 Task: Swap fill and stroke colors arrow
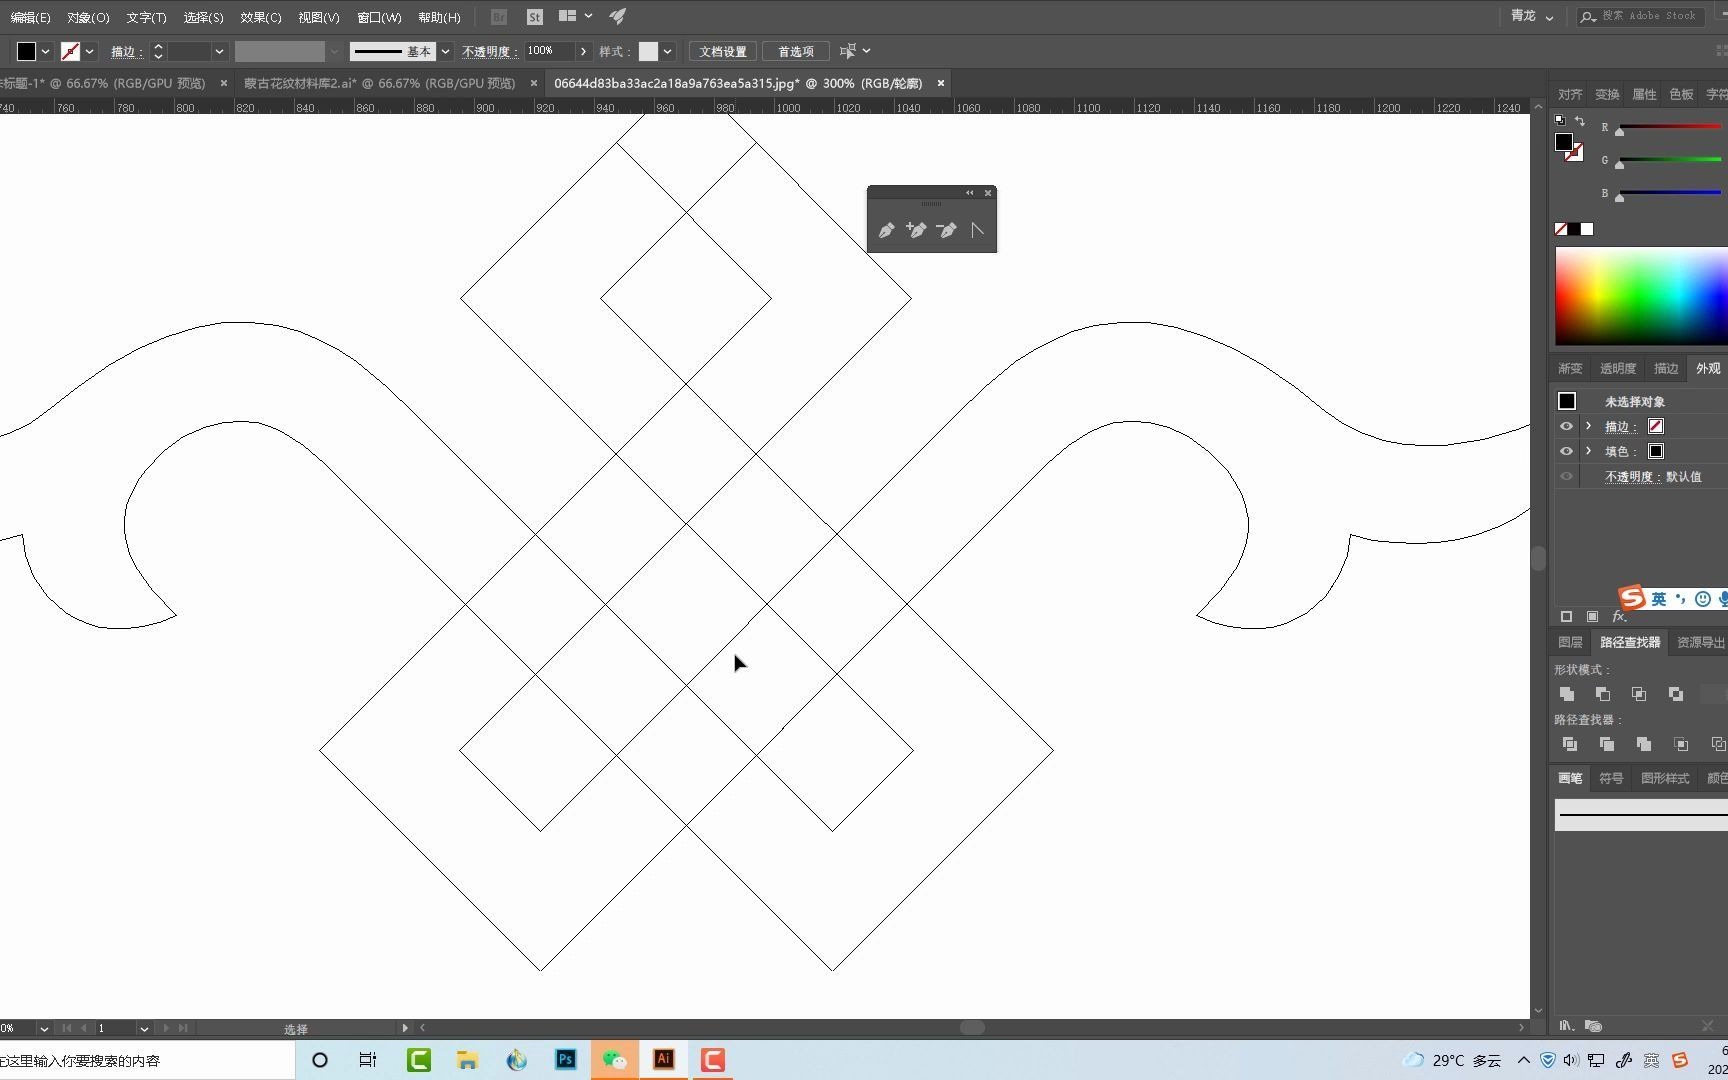(x=1580, y=121)
